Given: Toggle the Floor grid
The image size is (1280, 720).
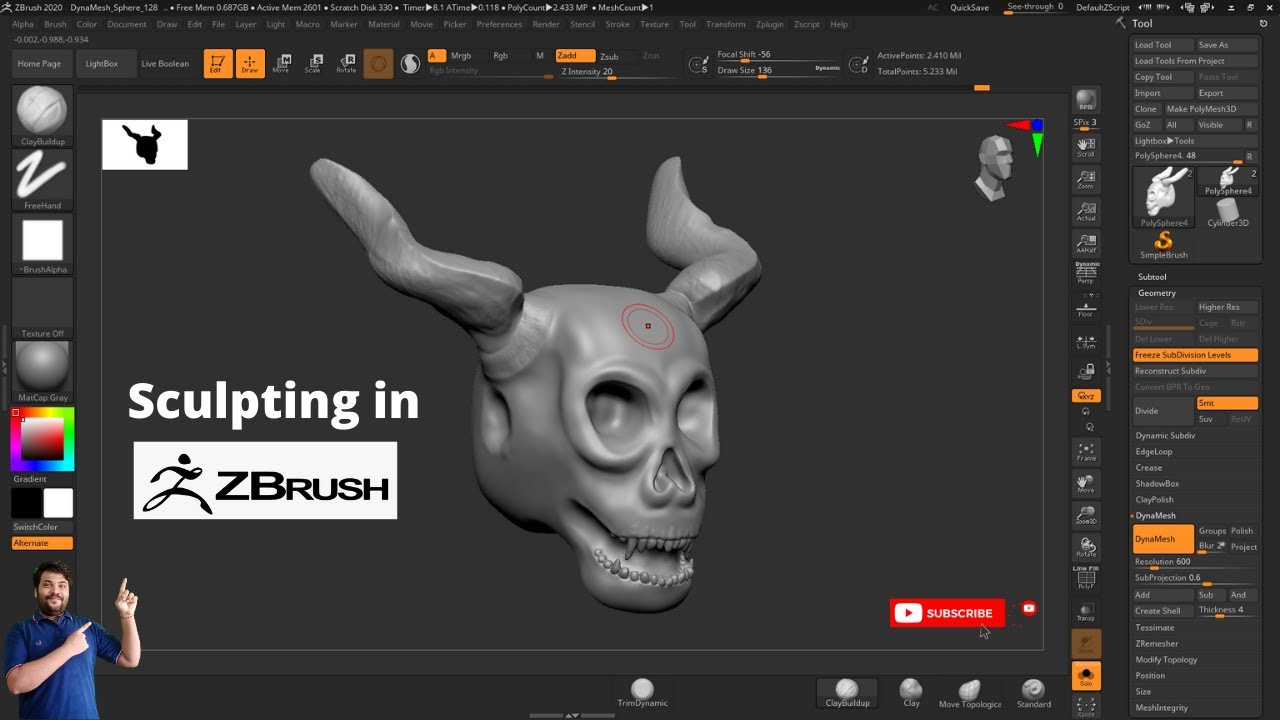Looking at the screenshot, I should click(x=1085, y=309).
